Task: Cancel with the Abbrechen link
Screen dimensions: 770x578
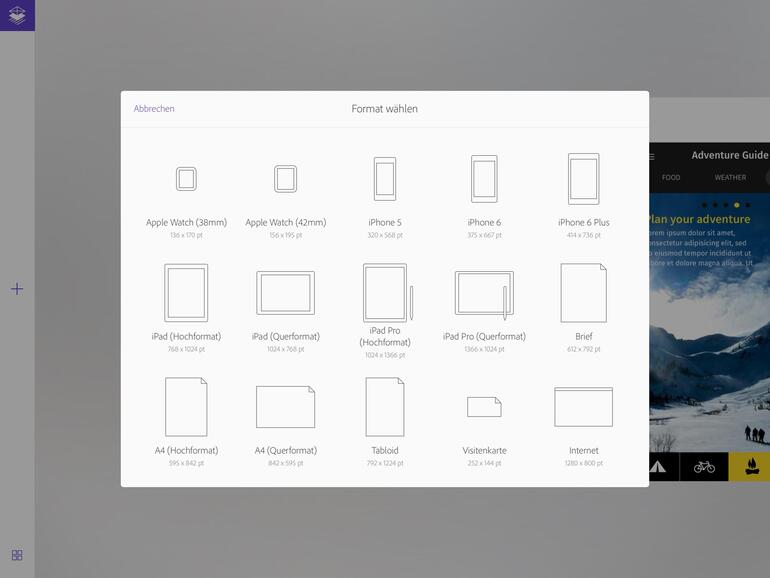Action: 154,109
